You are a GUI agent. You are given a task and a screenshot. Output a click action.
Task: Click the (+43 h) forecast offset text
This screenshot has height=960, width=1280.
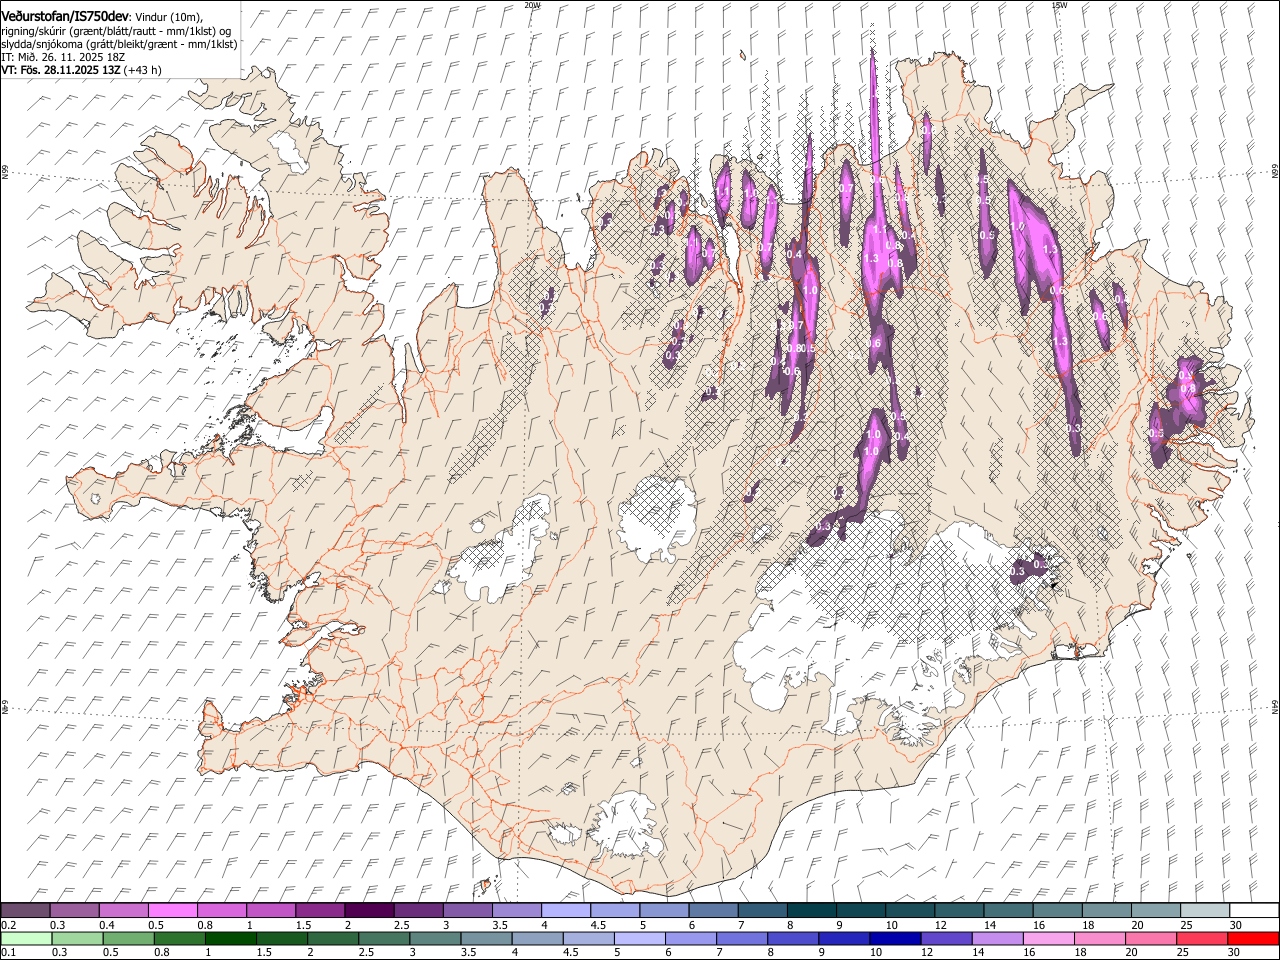[143, 70]
